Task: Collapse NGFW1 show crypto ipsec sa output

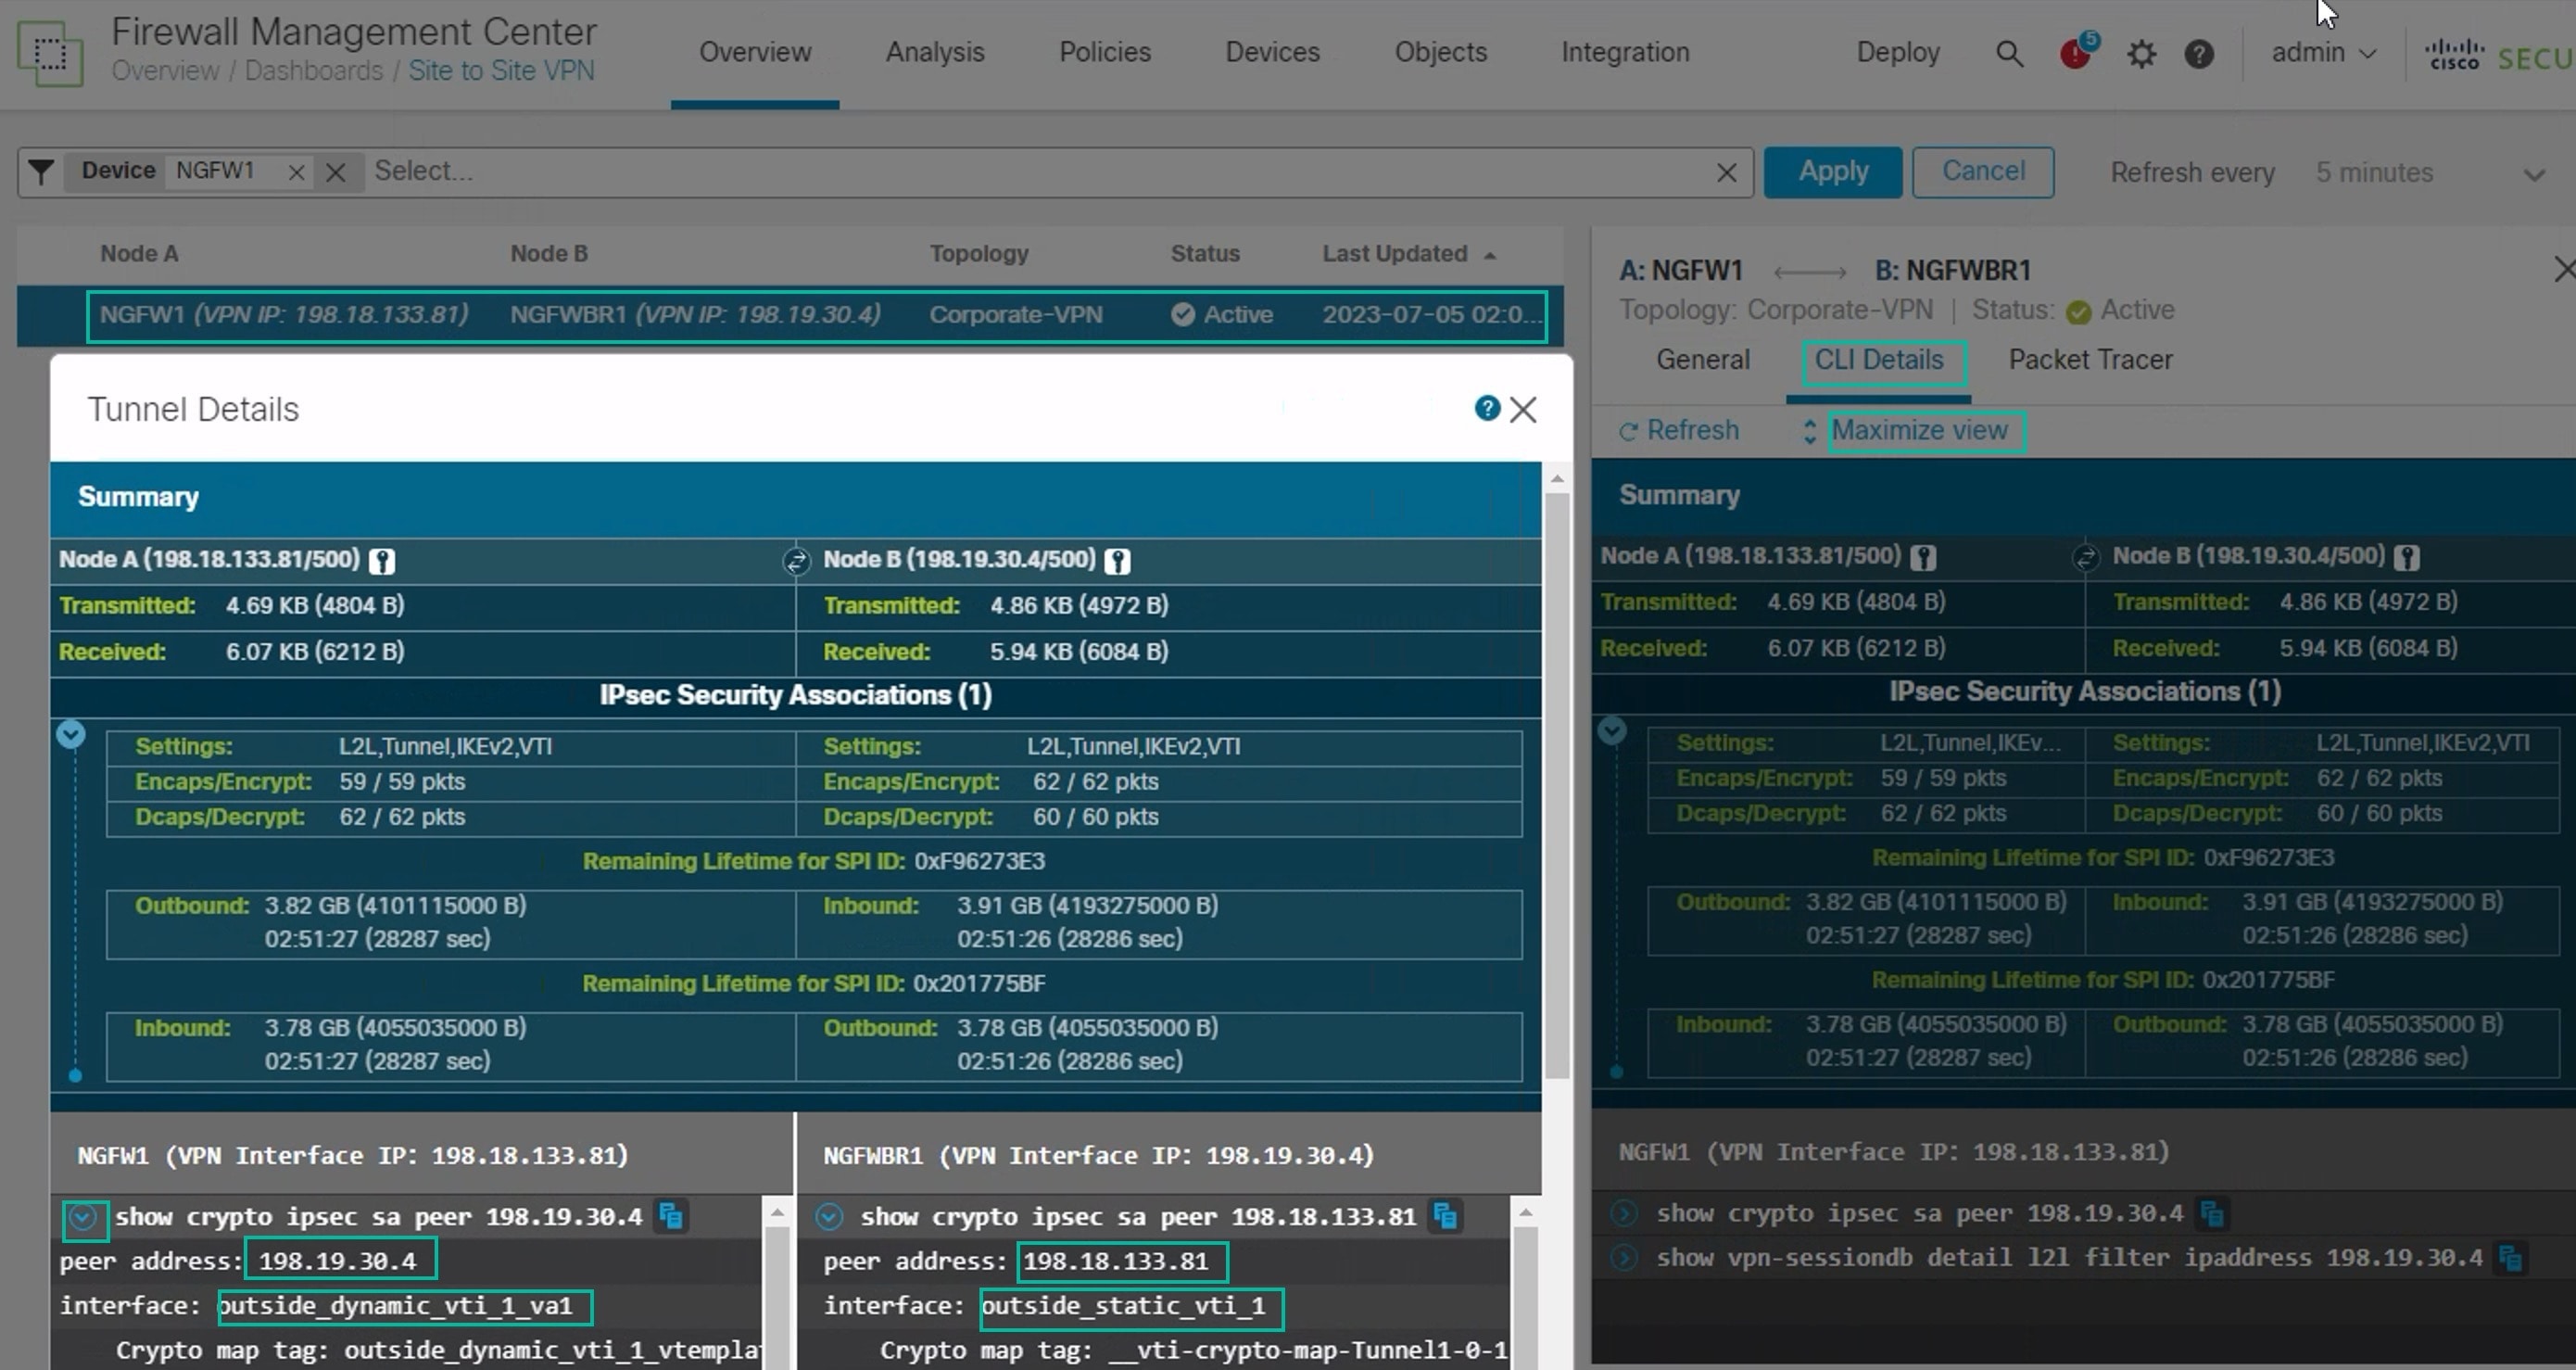Action: (x=83, y=1217)
